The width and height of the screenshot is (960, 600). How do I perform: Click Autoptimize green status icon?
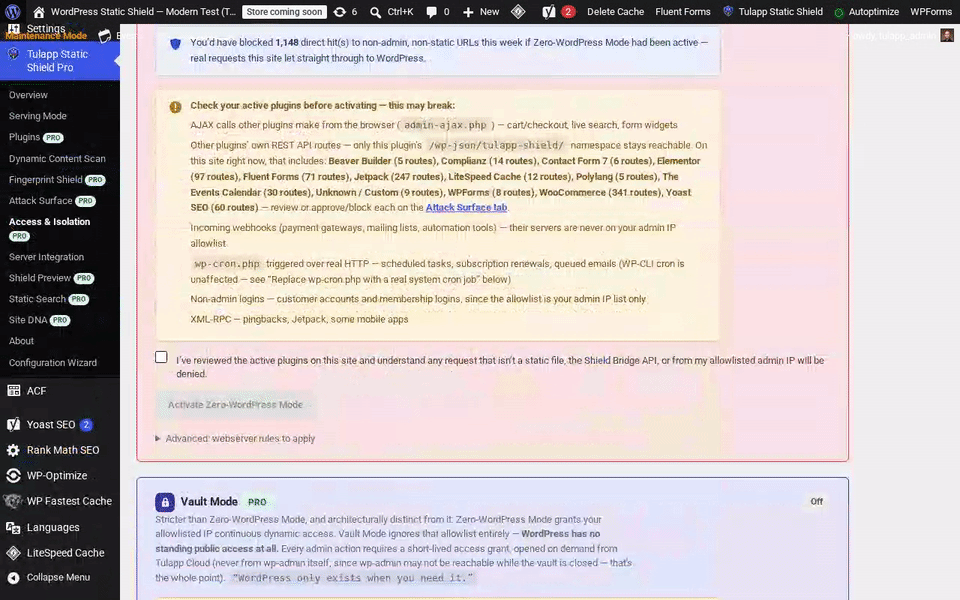tap(839, 12)
